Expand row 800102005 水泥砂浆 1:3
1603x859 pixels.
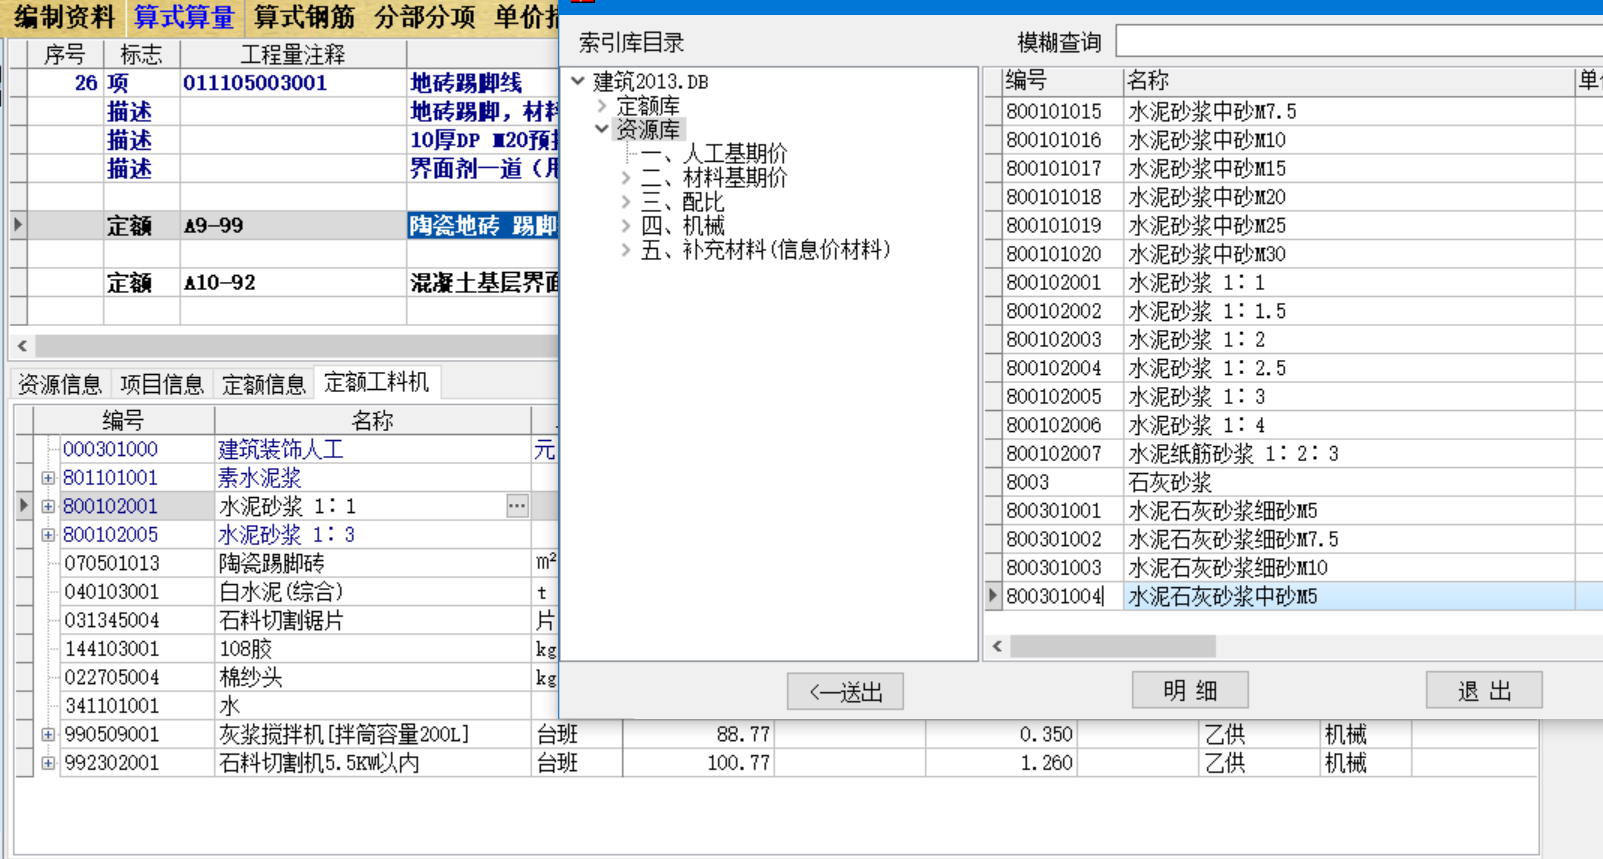(x=48, y=535)
